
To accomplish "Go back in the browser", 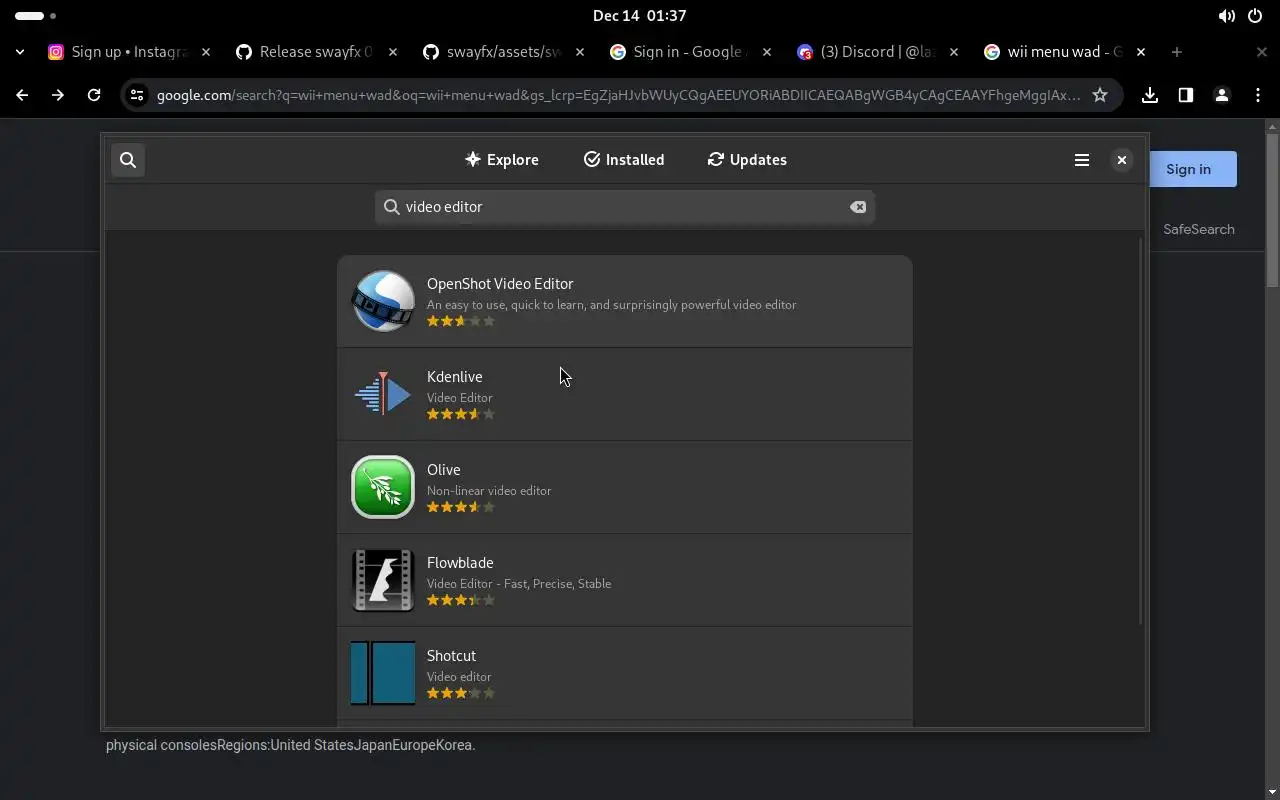I will pyautogui.click(x=22, y=95).
